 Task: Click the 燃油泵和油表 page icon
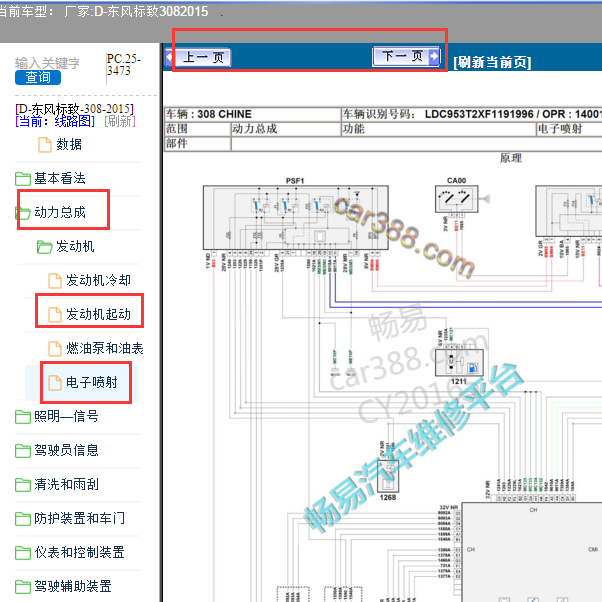click(x=55, y=349)
